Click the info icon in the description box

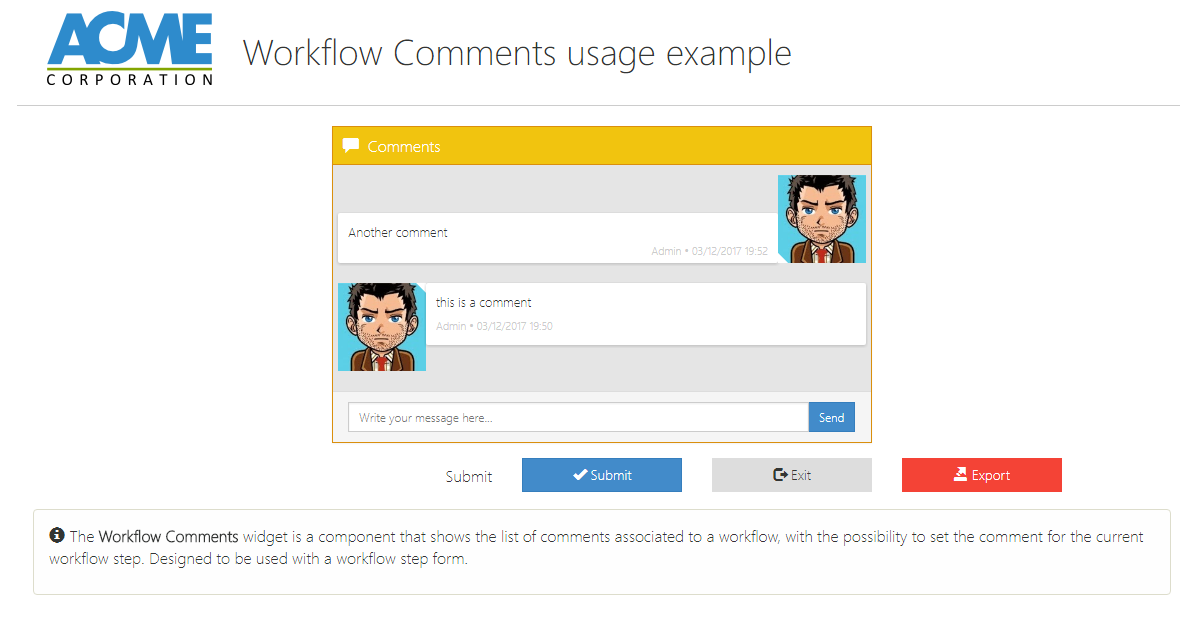57,536
